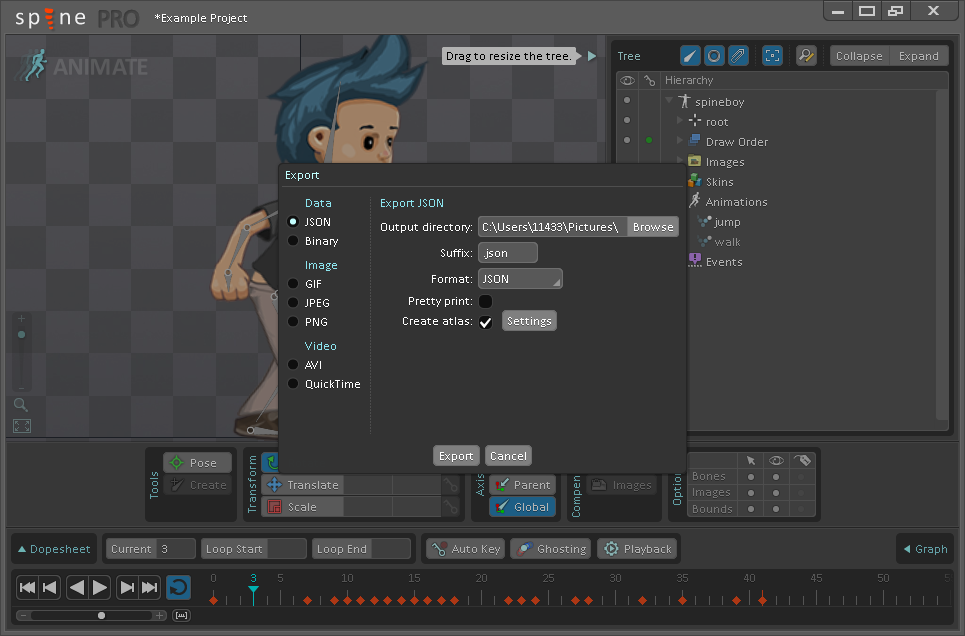Click the fit-to-view icon in viewport
The height and width of the screenshot is (636, 965).
22,426
